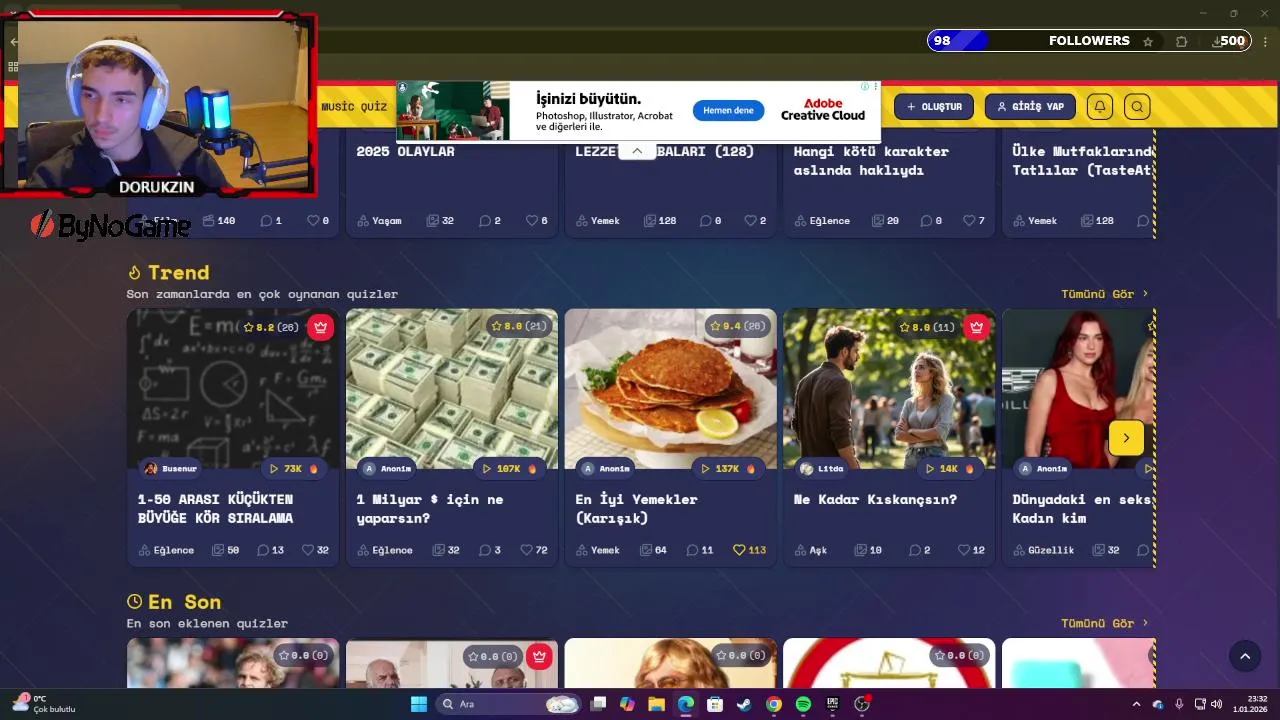Click the microphone icon in system tray
The width and height of the screenshot is (1280, 720).
point(1179,704)
